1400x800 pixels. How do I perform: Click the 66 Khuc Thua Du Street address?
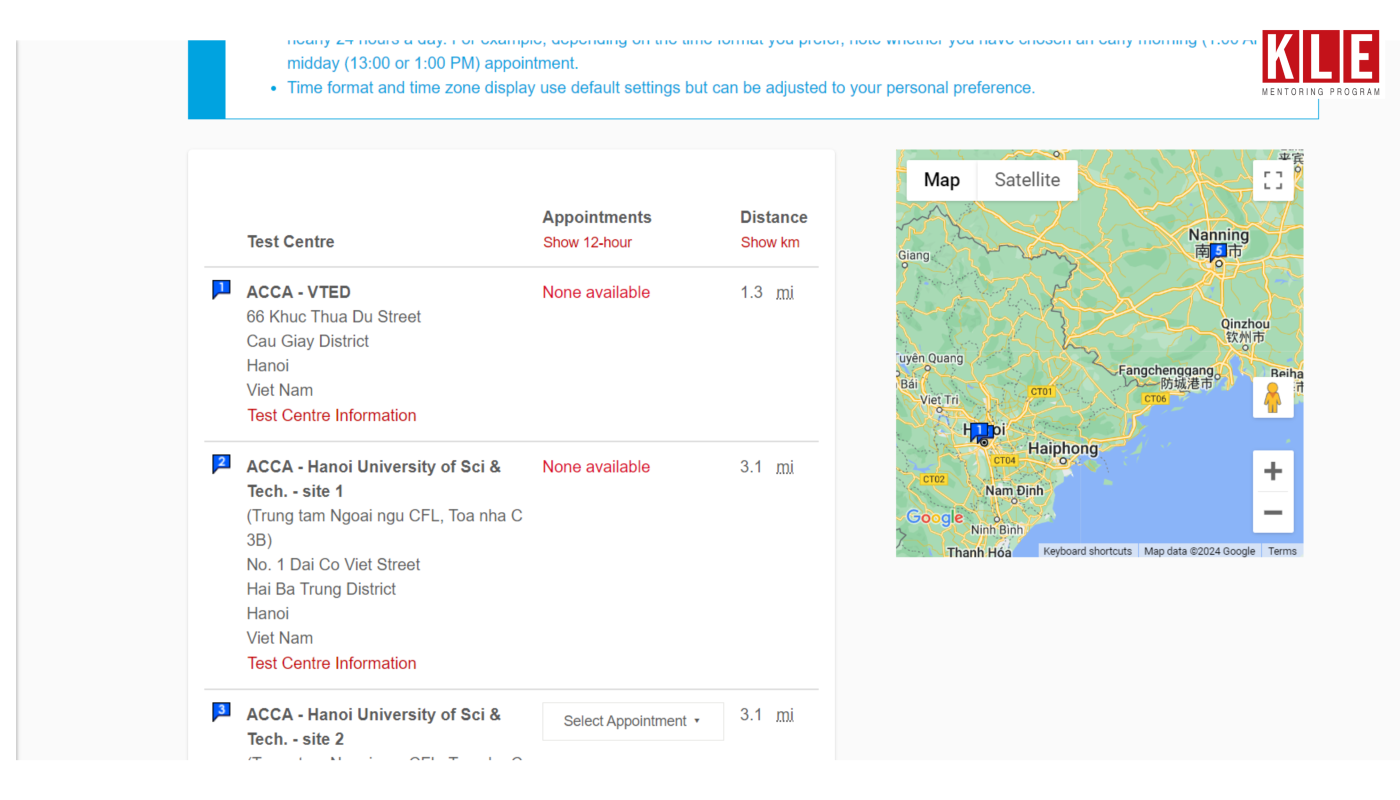tap(334, 316)
